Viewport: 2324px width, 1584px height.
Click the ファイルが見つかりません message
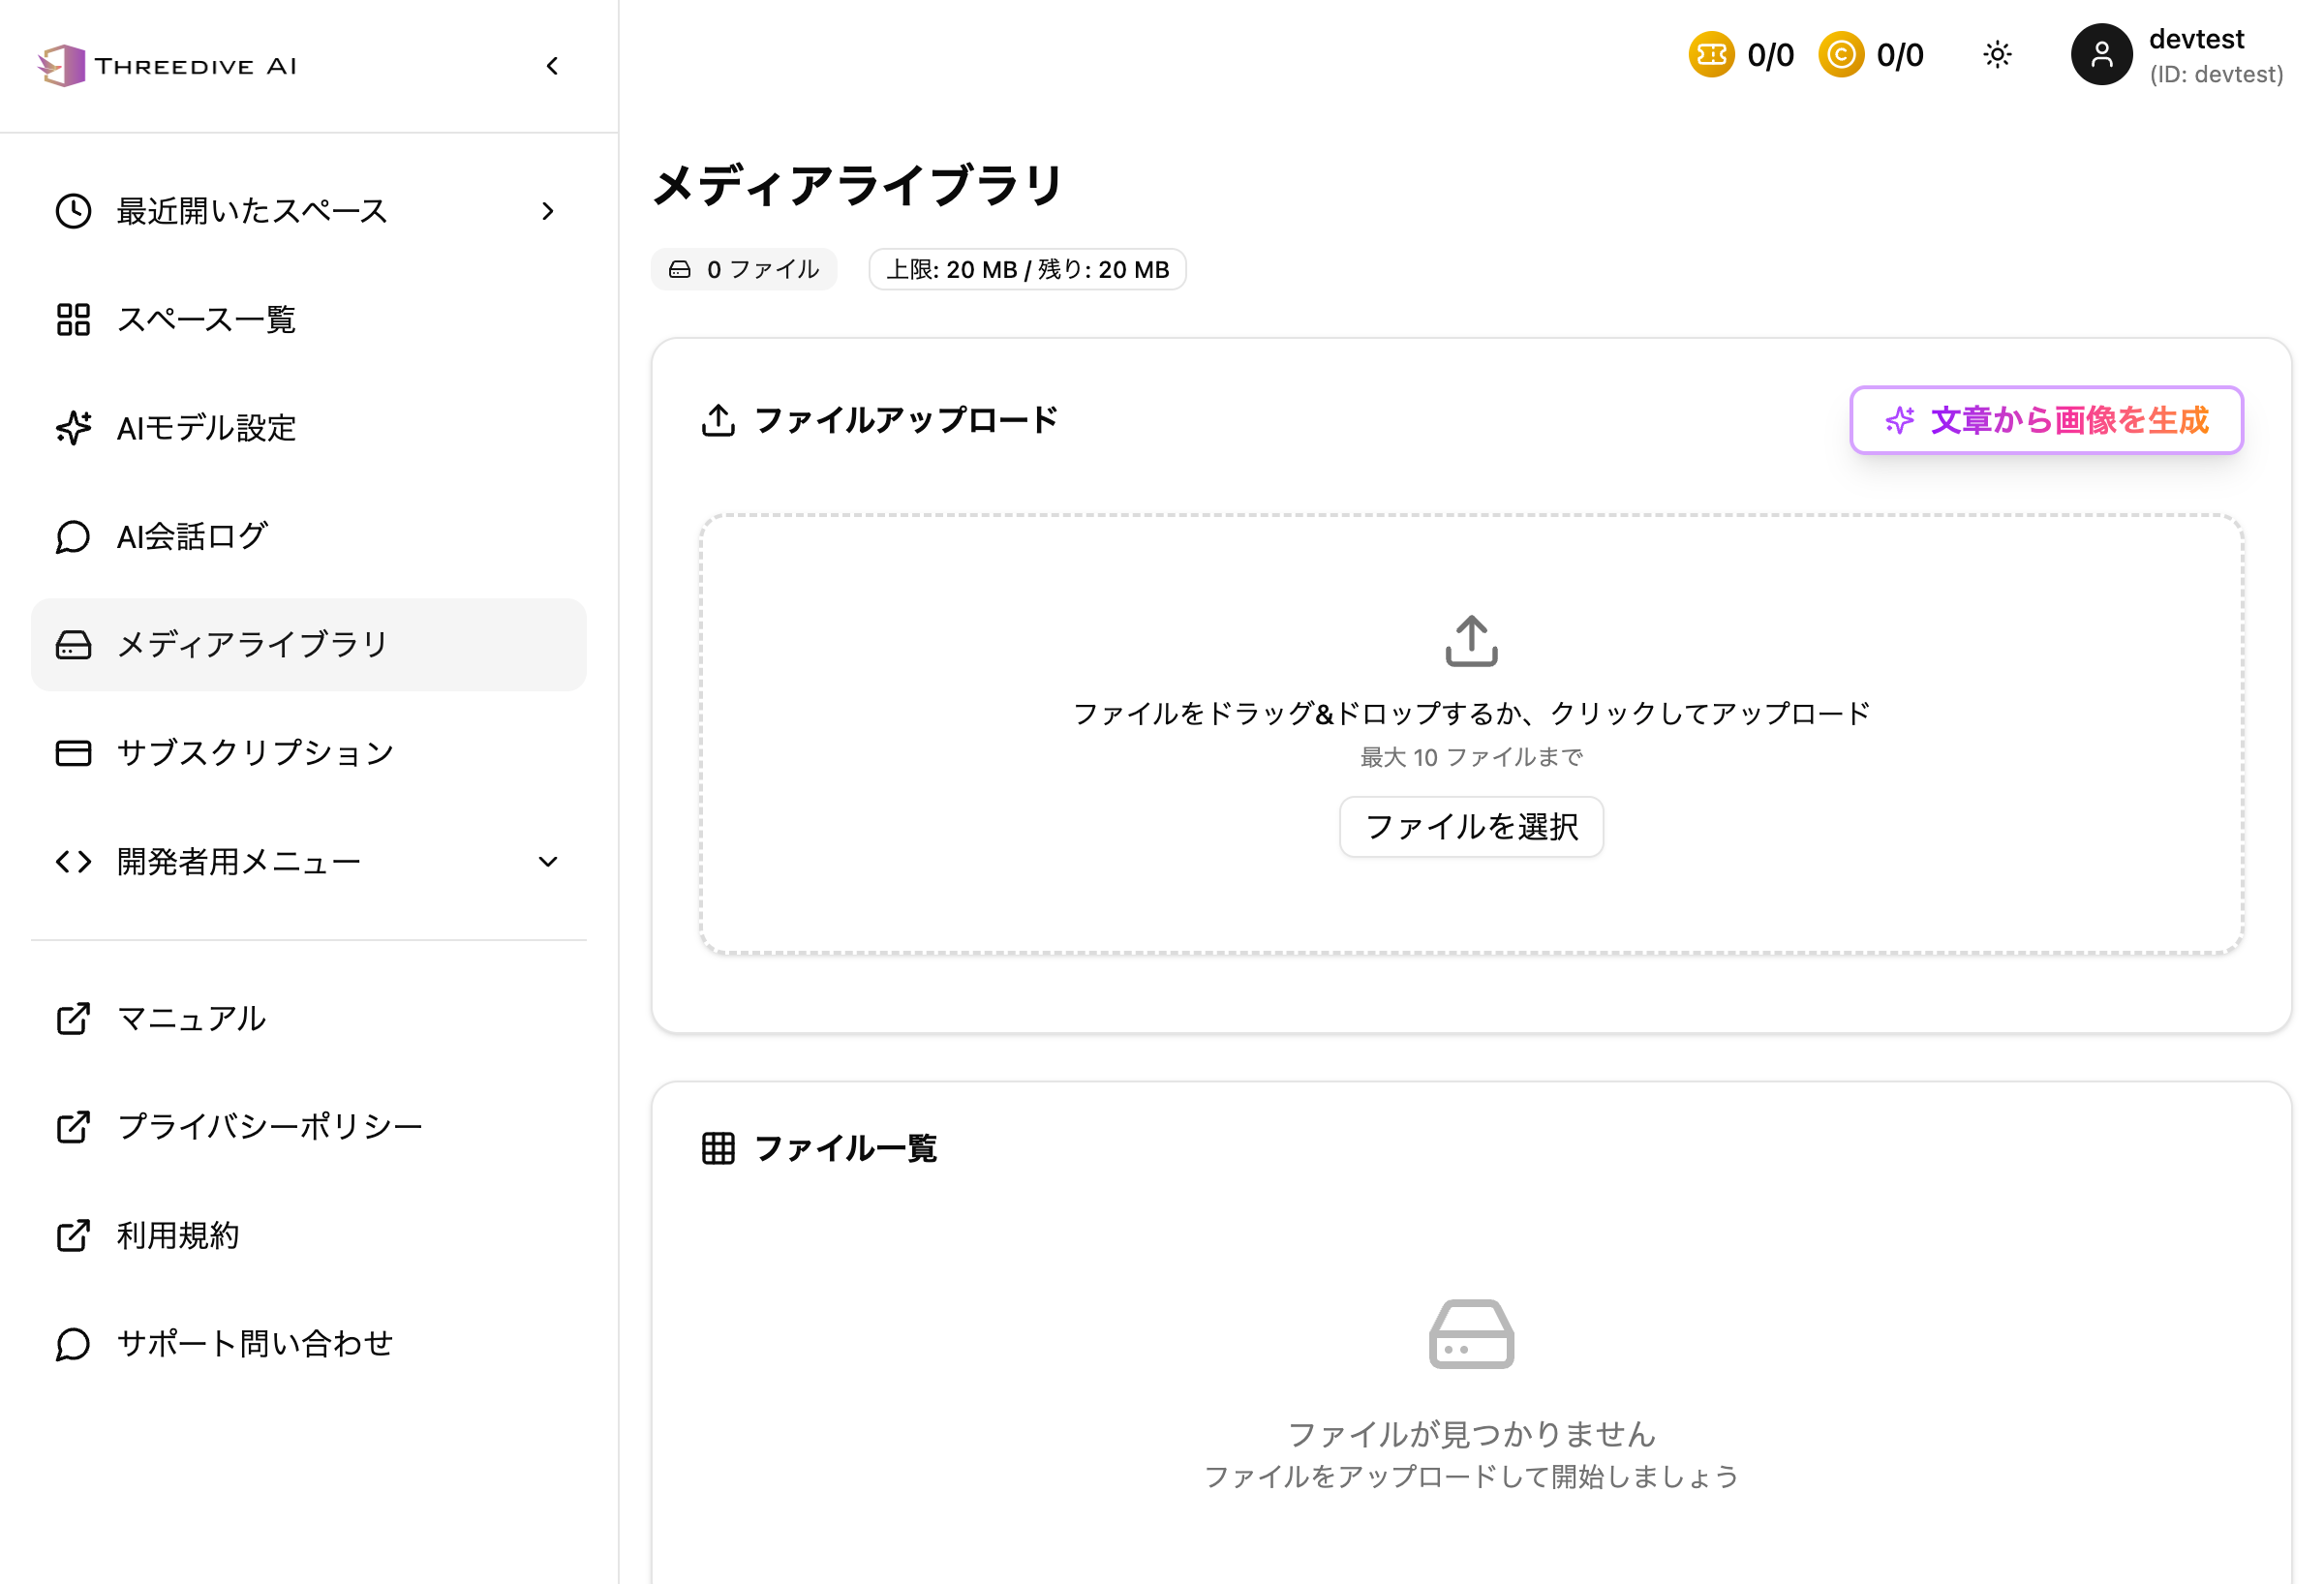1471,1435
